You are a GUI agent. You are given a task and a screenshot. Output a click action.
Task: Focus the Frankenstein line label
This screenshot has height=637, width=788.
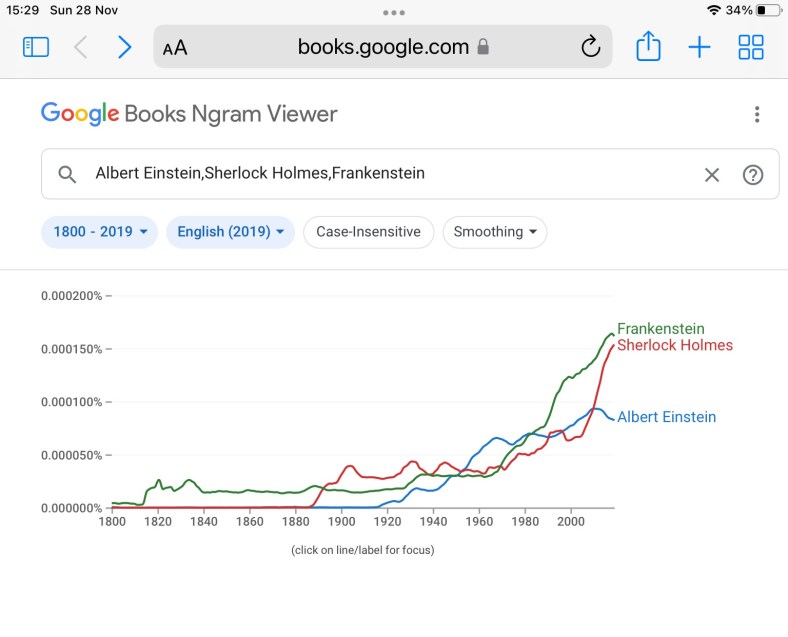(x=660, y=328)
